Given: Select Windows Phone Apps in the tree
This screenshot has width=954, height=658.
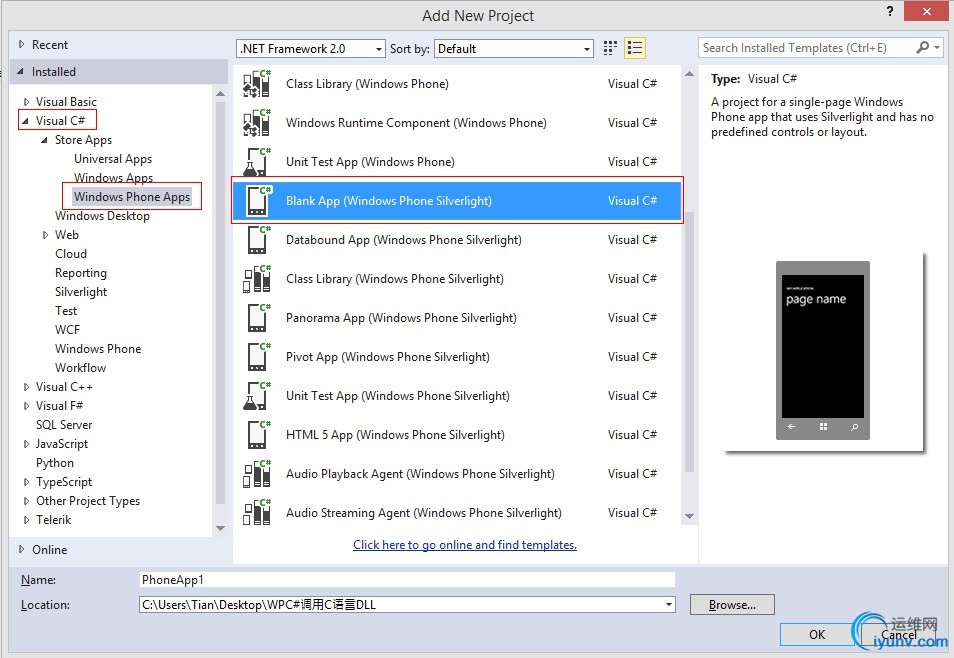Looking at the screenshot, I should coord(132,197).
